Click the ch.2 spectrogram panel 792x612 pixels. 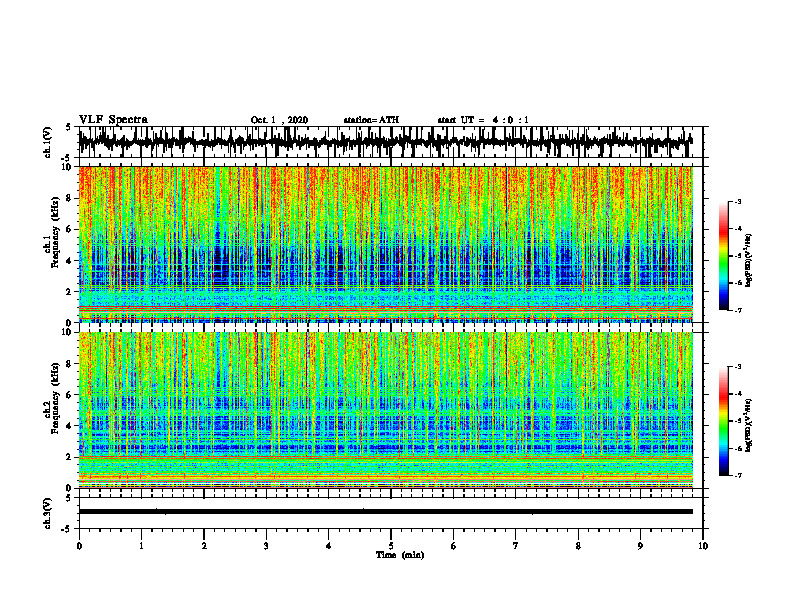coord(385,410)
